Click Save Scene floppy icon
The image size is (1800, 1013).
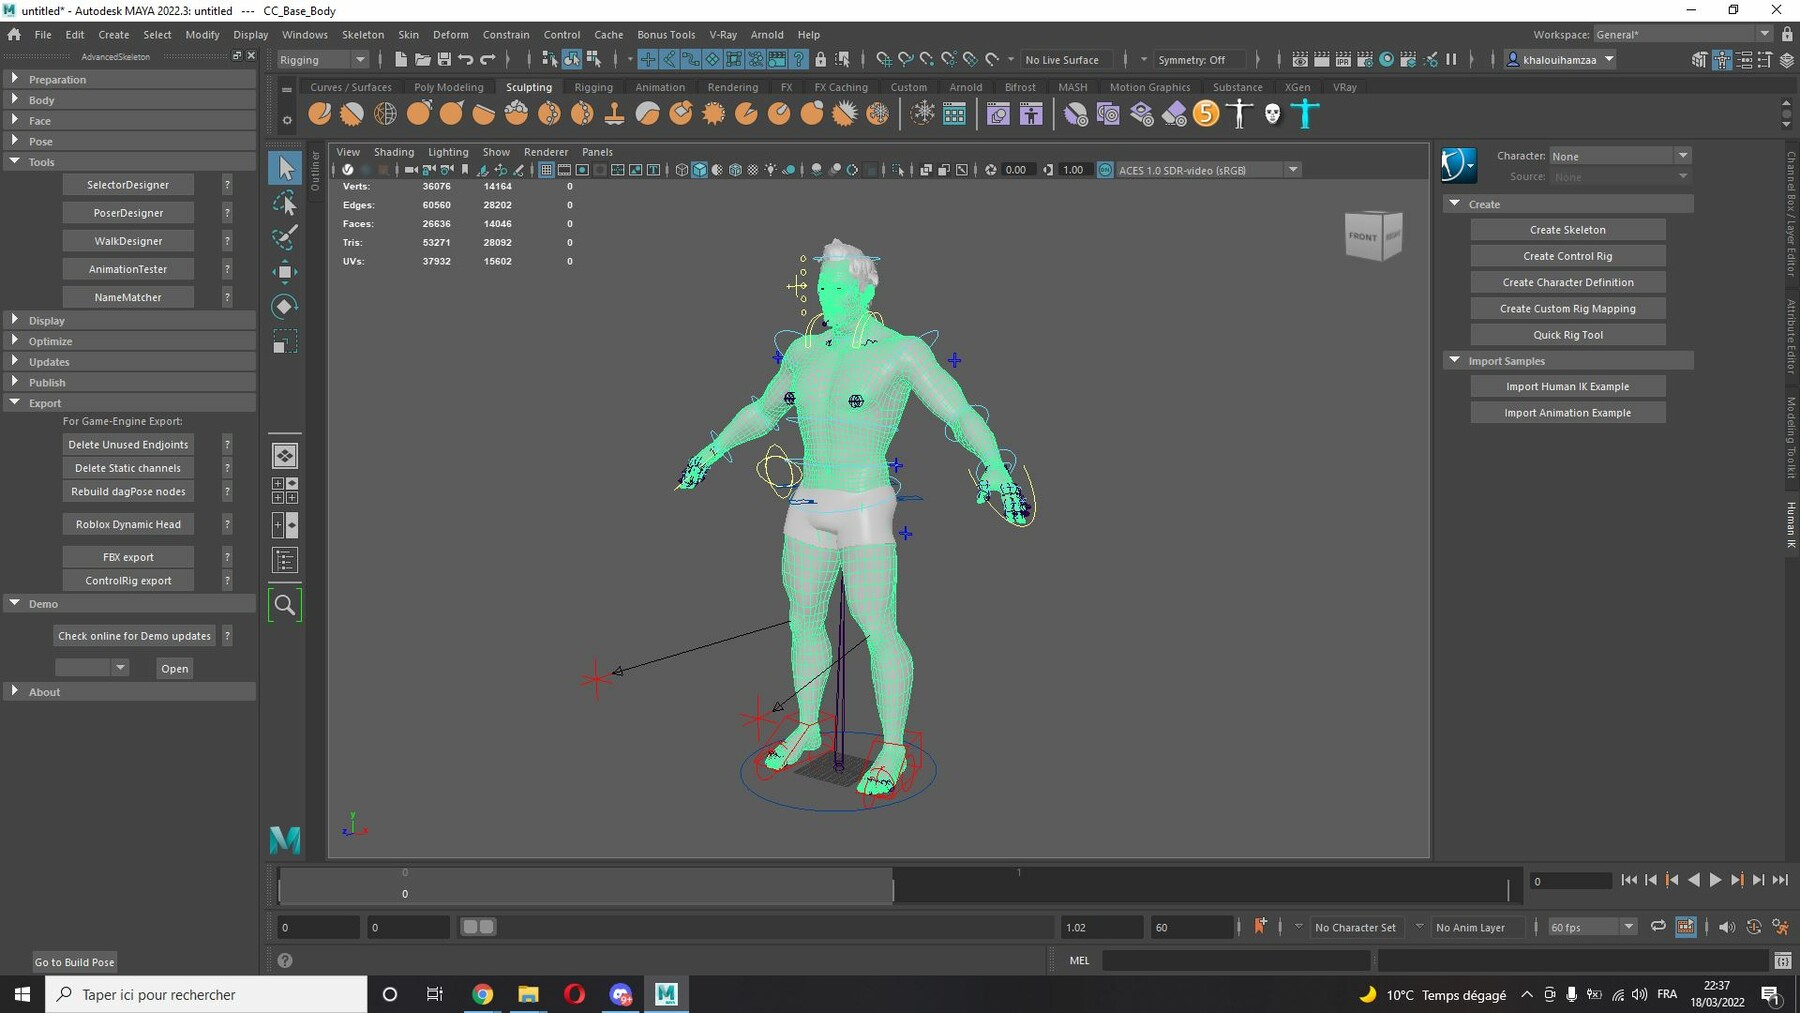444,60
